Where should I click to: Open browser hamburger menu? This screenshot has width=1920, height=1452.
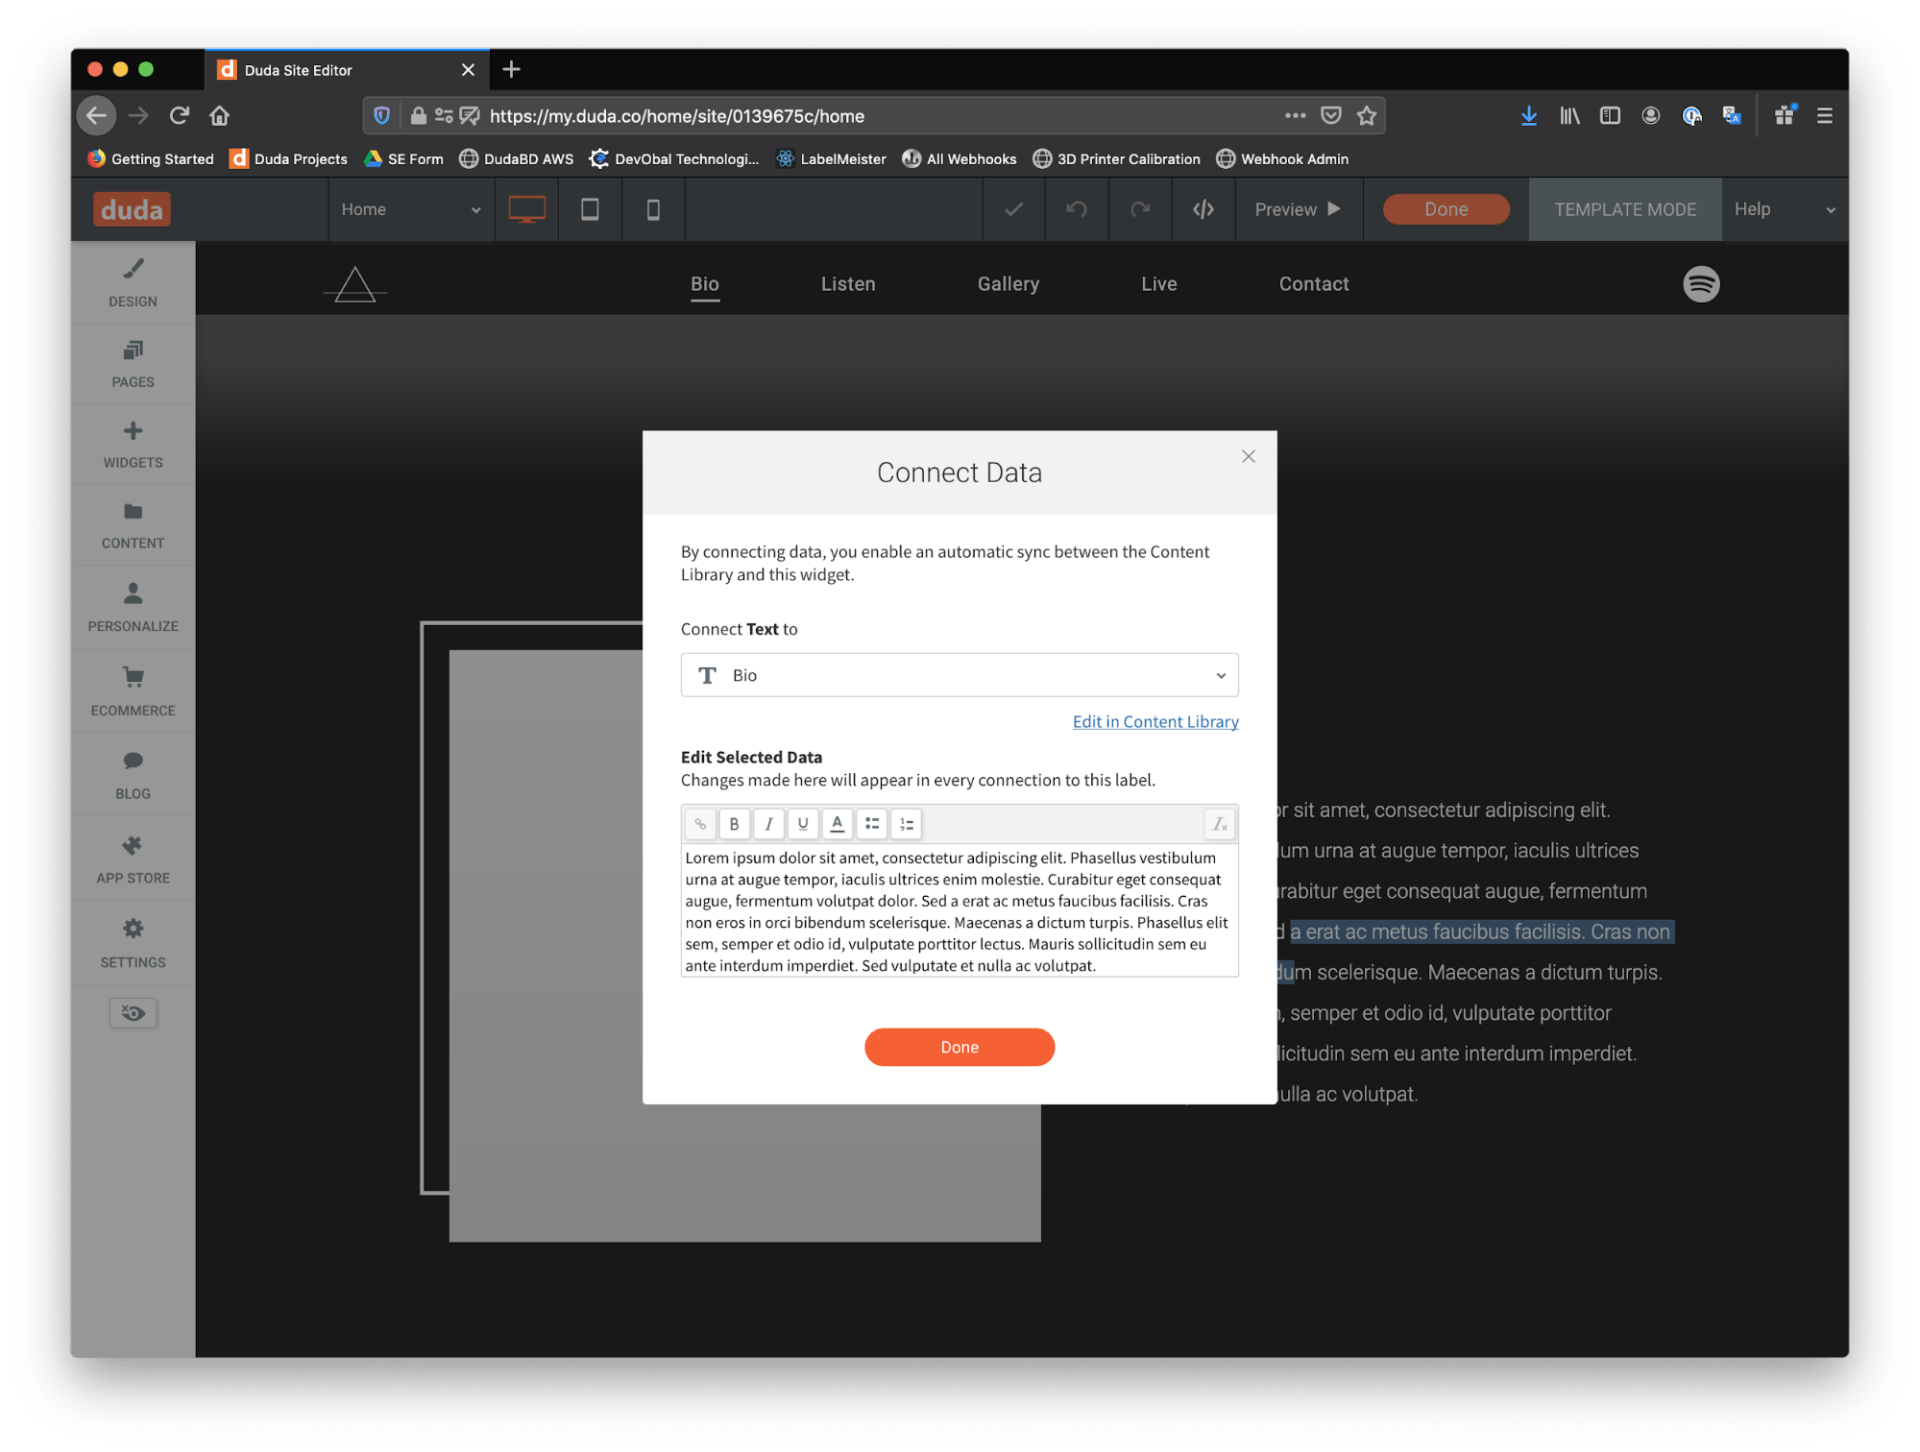(x=1824, y=116)
